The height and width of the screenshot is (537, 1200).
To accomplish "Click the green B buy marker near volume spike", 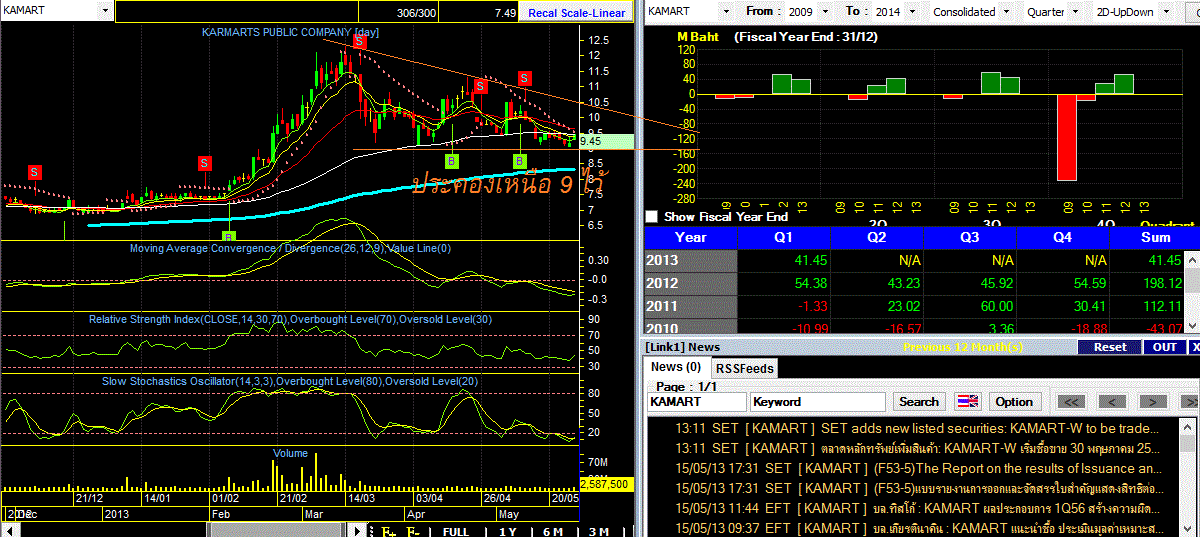I will [228, 236].
